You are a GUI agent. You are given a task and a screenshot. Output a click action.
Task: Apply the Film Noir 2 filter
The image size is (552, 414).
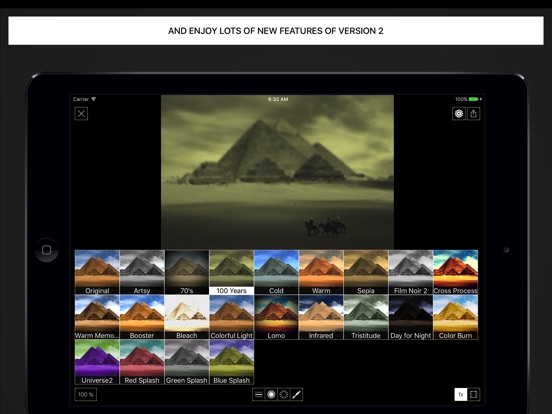[x=410, y=272]
